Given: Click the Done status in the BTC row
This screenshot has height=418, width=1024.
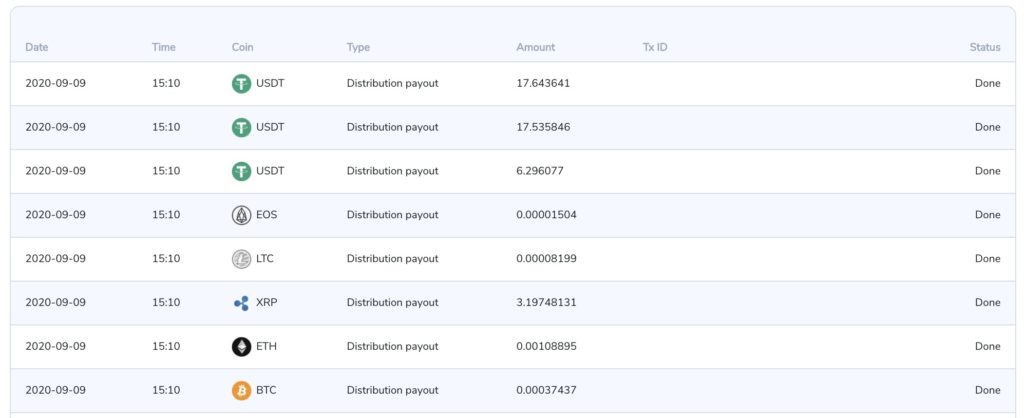Looking at the screenshot, I should click(x=987, y=390).
